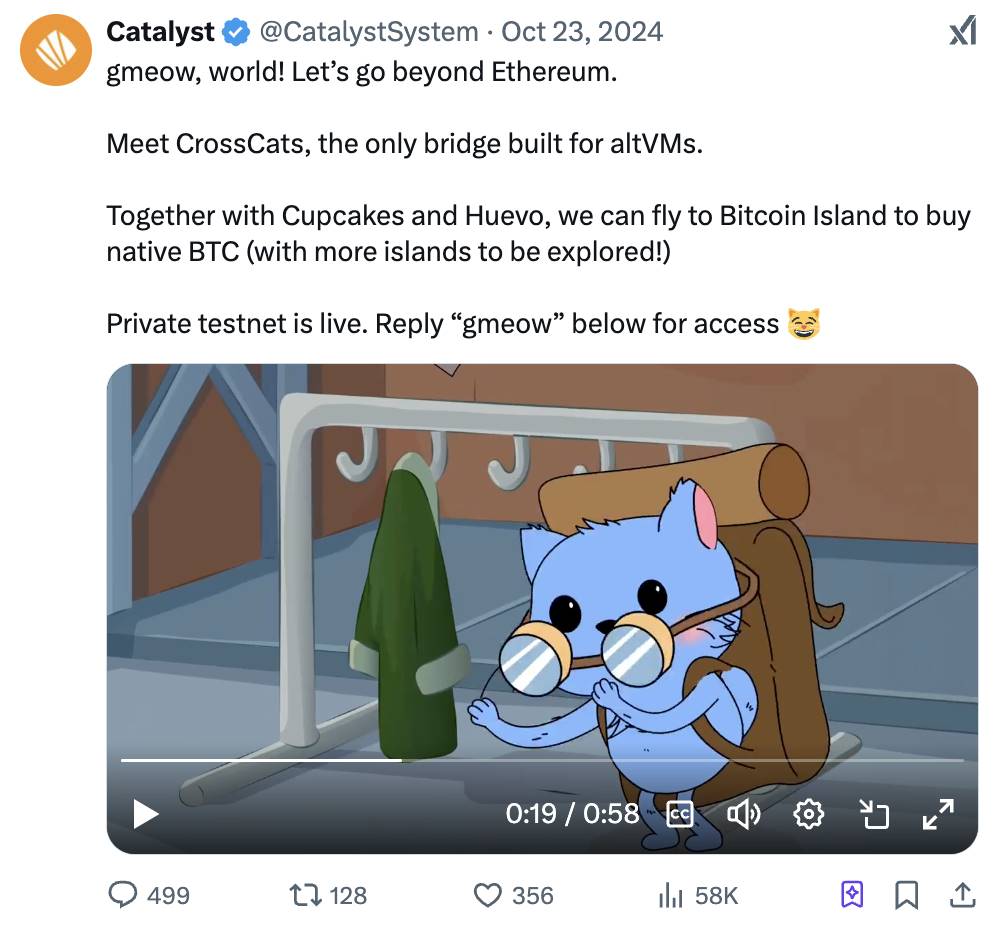1004x930 pixels.
Task: Open video settings gear menu
Action: (x=808, y=814)
